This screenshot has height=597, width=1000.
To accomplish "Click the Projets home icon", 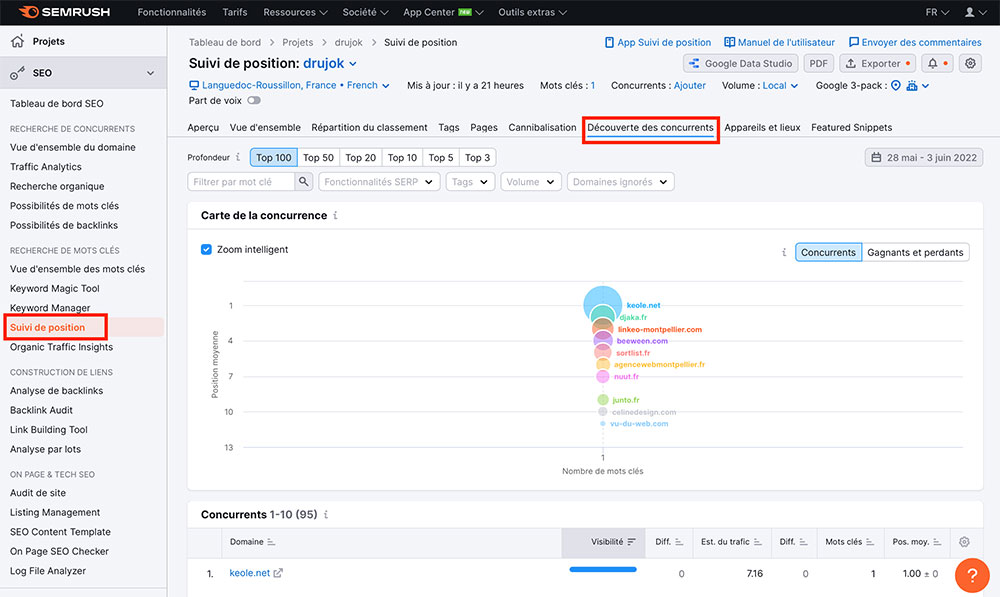I will (x=17, y=41).
